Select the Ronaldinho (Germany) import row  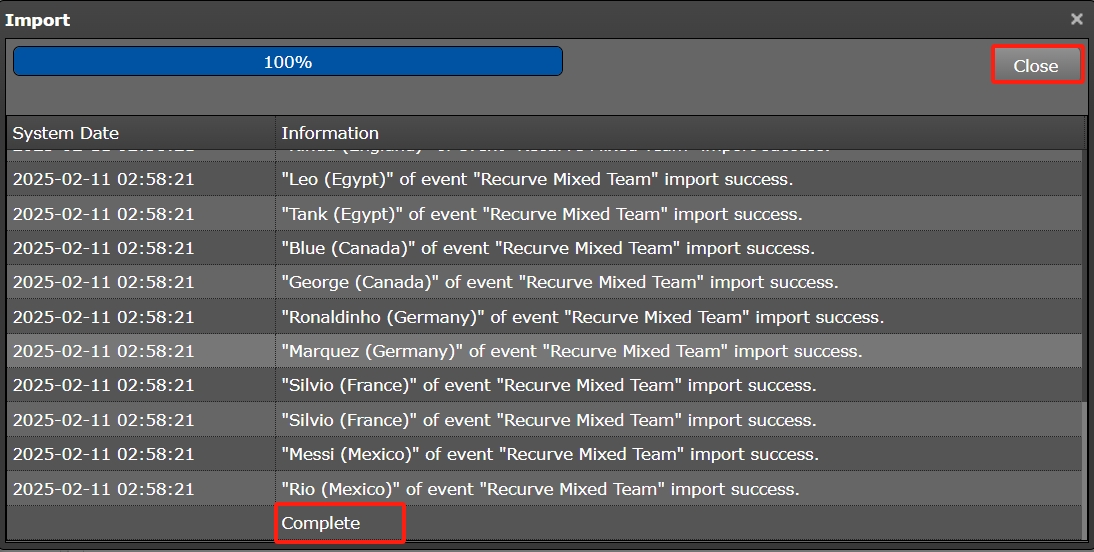tap(582, 317)
